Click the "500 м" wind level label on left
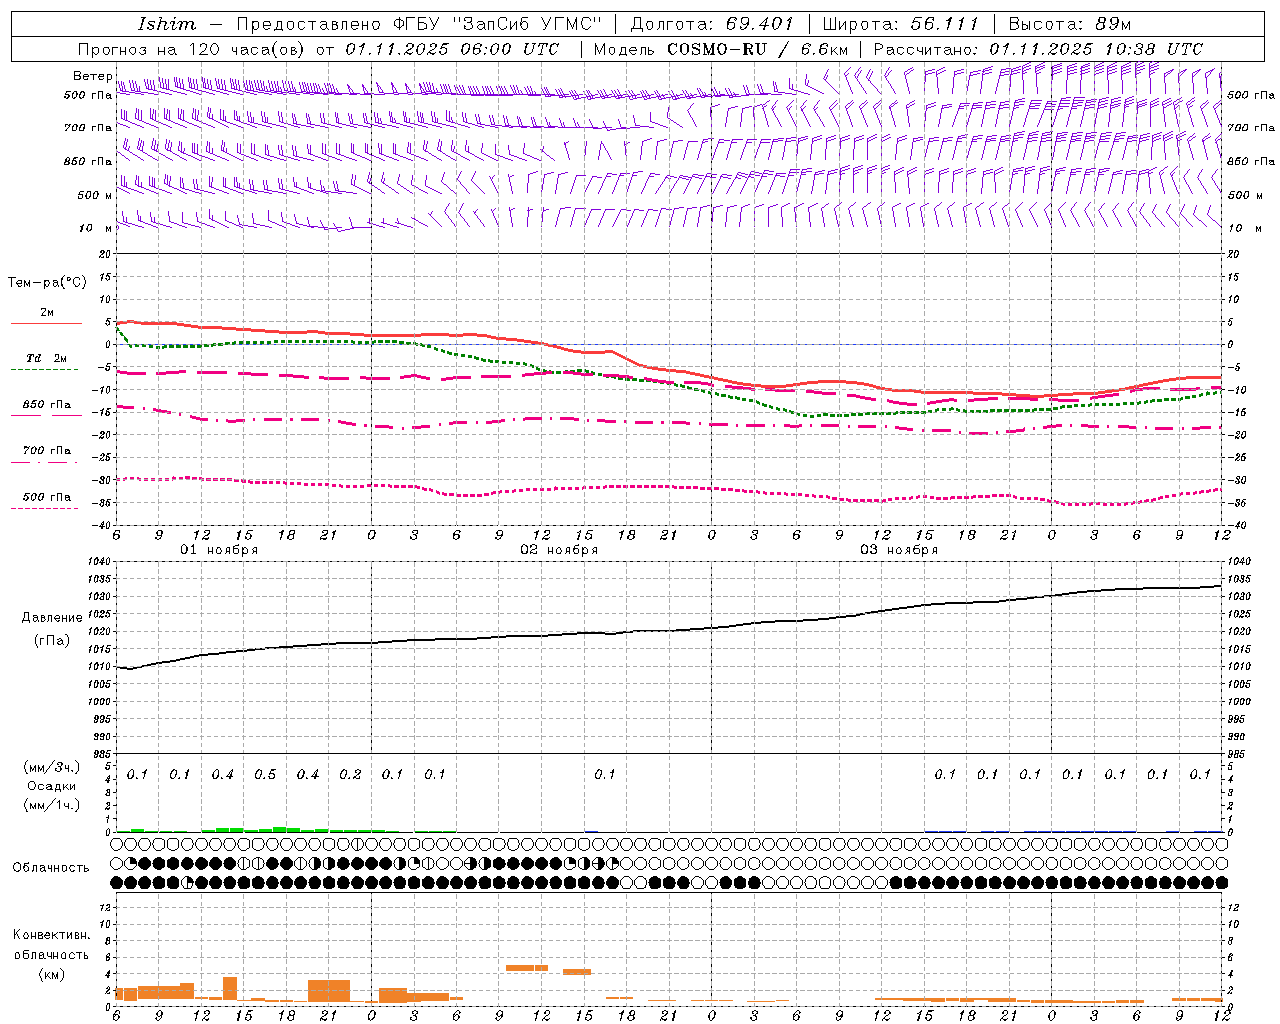1280x1024 pixels. (94, 195)
